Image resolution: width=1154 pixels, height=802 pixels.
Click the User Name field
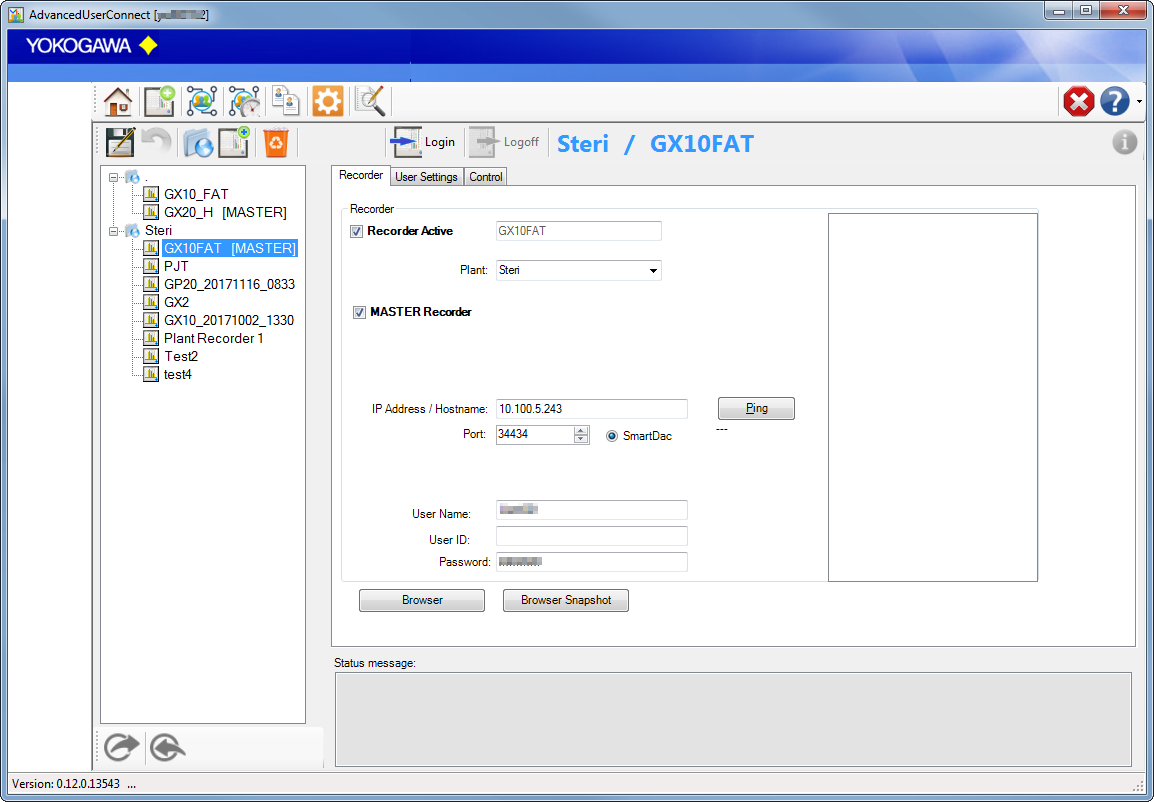(x=592, y=510)
